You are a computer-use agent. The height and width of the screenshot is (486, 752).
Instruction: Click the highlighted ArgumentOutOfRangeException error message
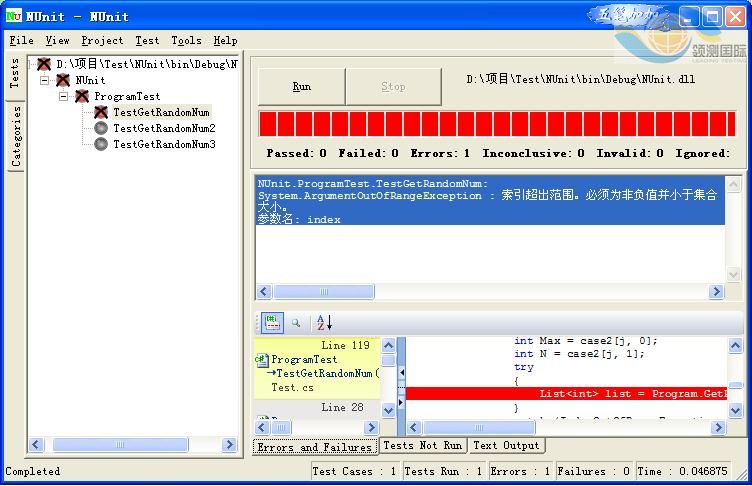[489, 201]
